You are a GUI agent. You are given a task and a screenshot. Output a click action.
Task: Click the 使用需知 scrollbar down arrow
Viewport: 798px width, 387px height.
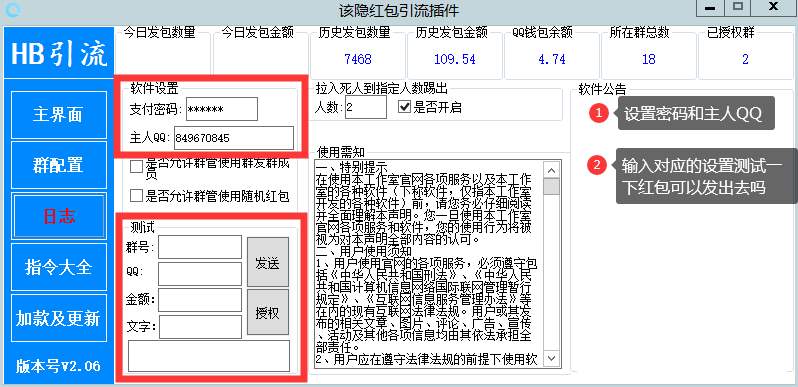pyautogui.click(x=552, y=358)
